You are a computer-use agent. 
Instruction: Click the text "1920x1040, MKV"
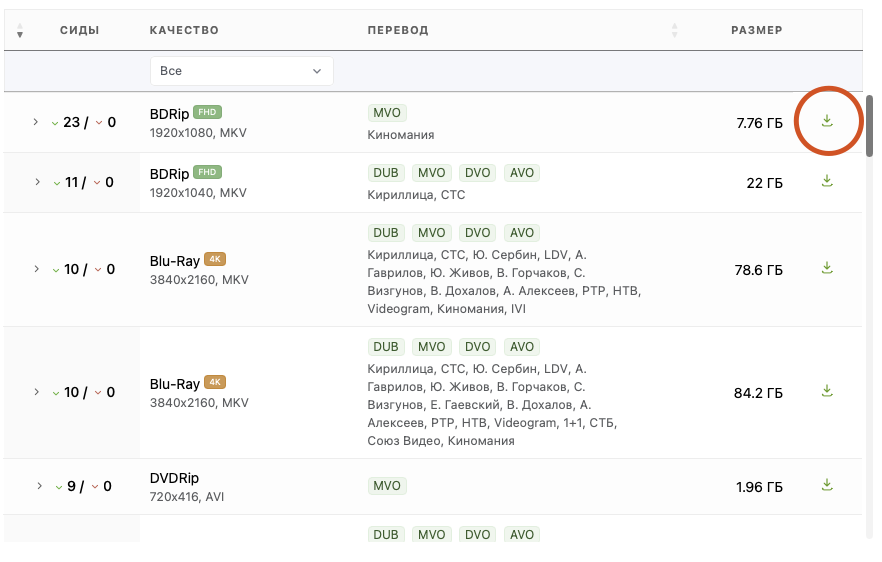pyautogui.click(x=198, y=193)
